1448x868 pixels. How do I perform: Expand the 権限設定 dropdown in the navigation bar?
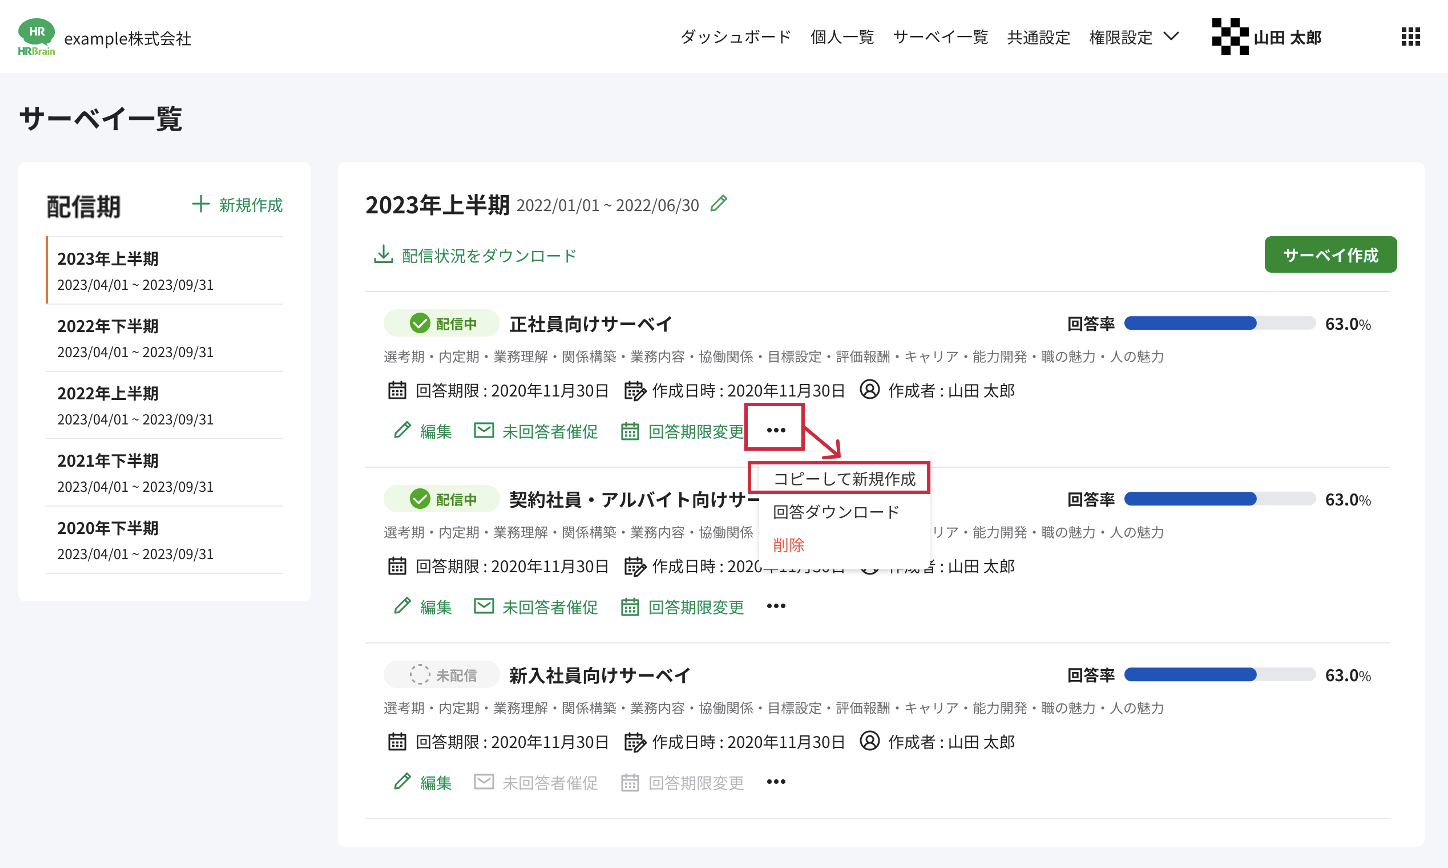pos(1133,36)
